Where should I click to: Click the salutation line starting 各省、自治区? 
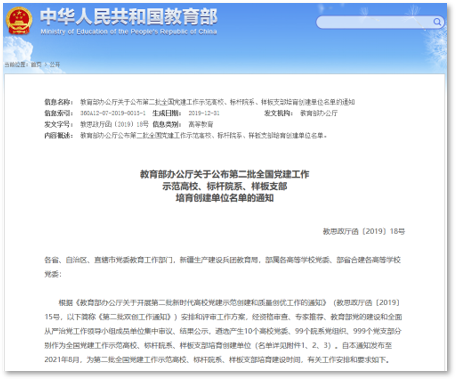pos(223,267)
